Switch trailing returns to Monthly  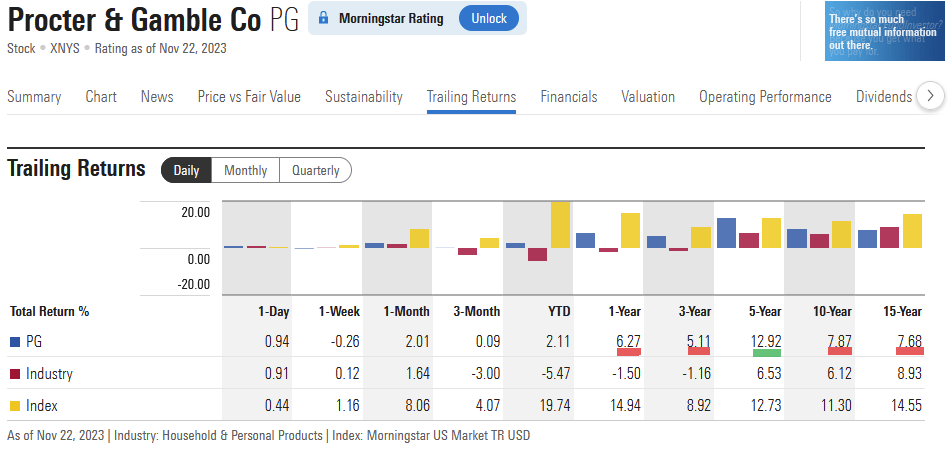click(x=245, y=170)
